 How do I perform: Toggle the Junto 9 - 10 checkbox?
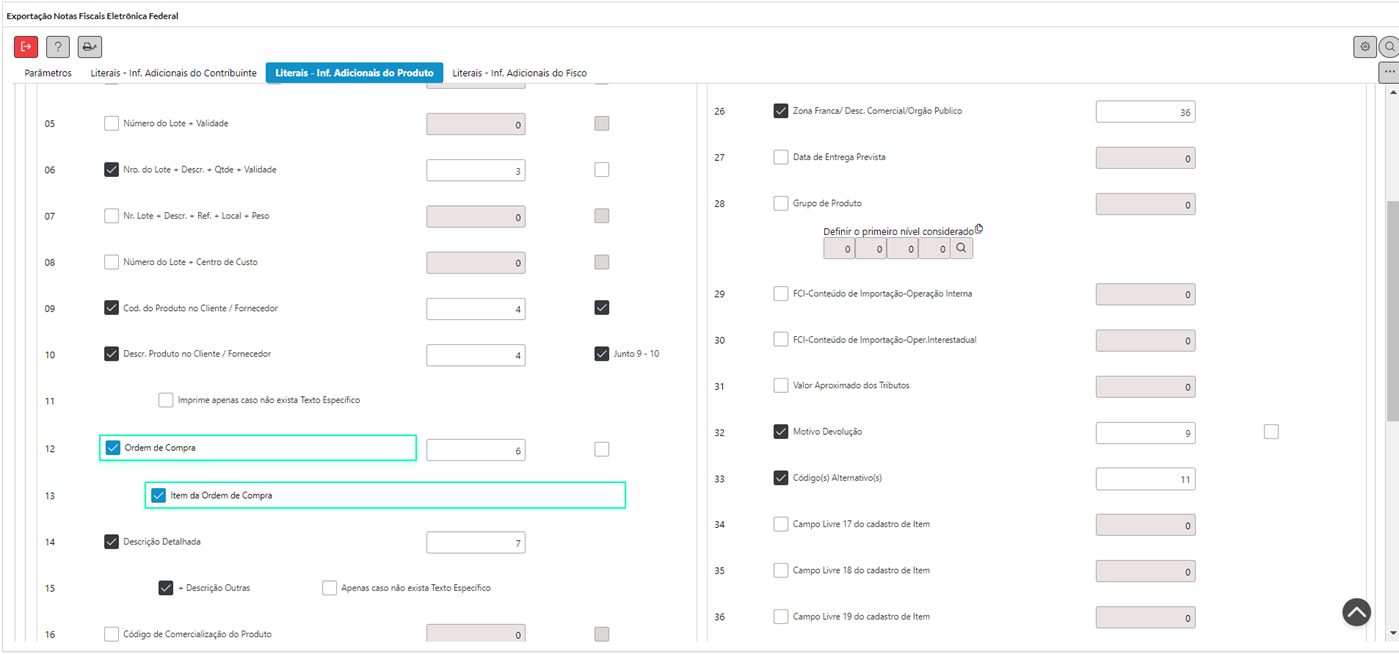(601, 354)
